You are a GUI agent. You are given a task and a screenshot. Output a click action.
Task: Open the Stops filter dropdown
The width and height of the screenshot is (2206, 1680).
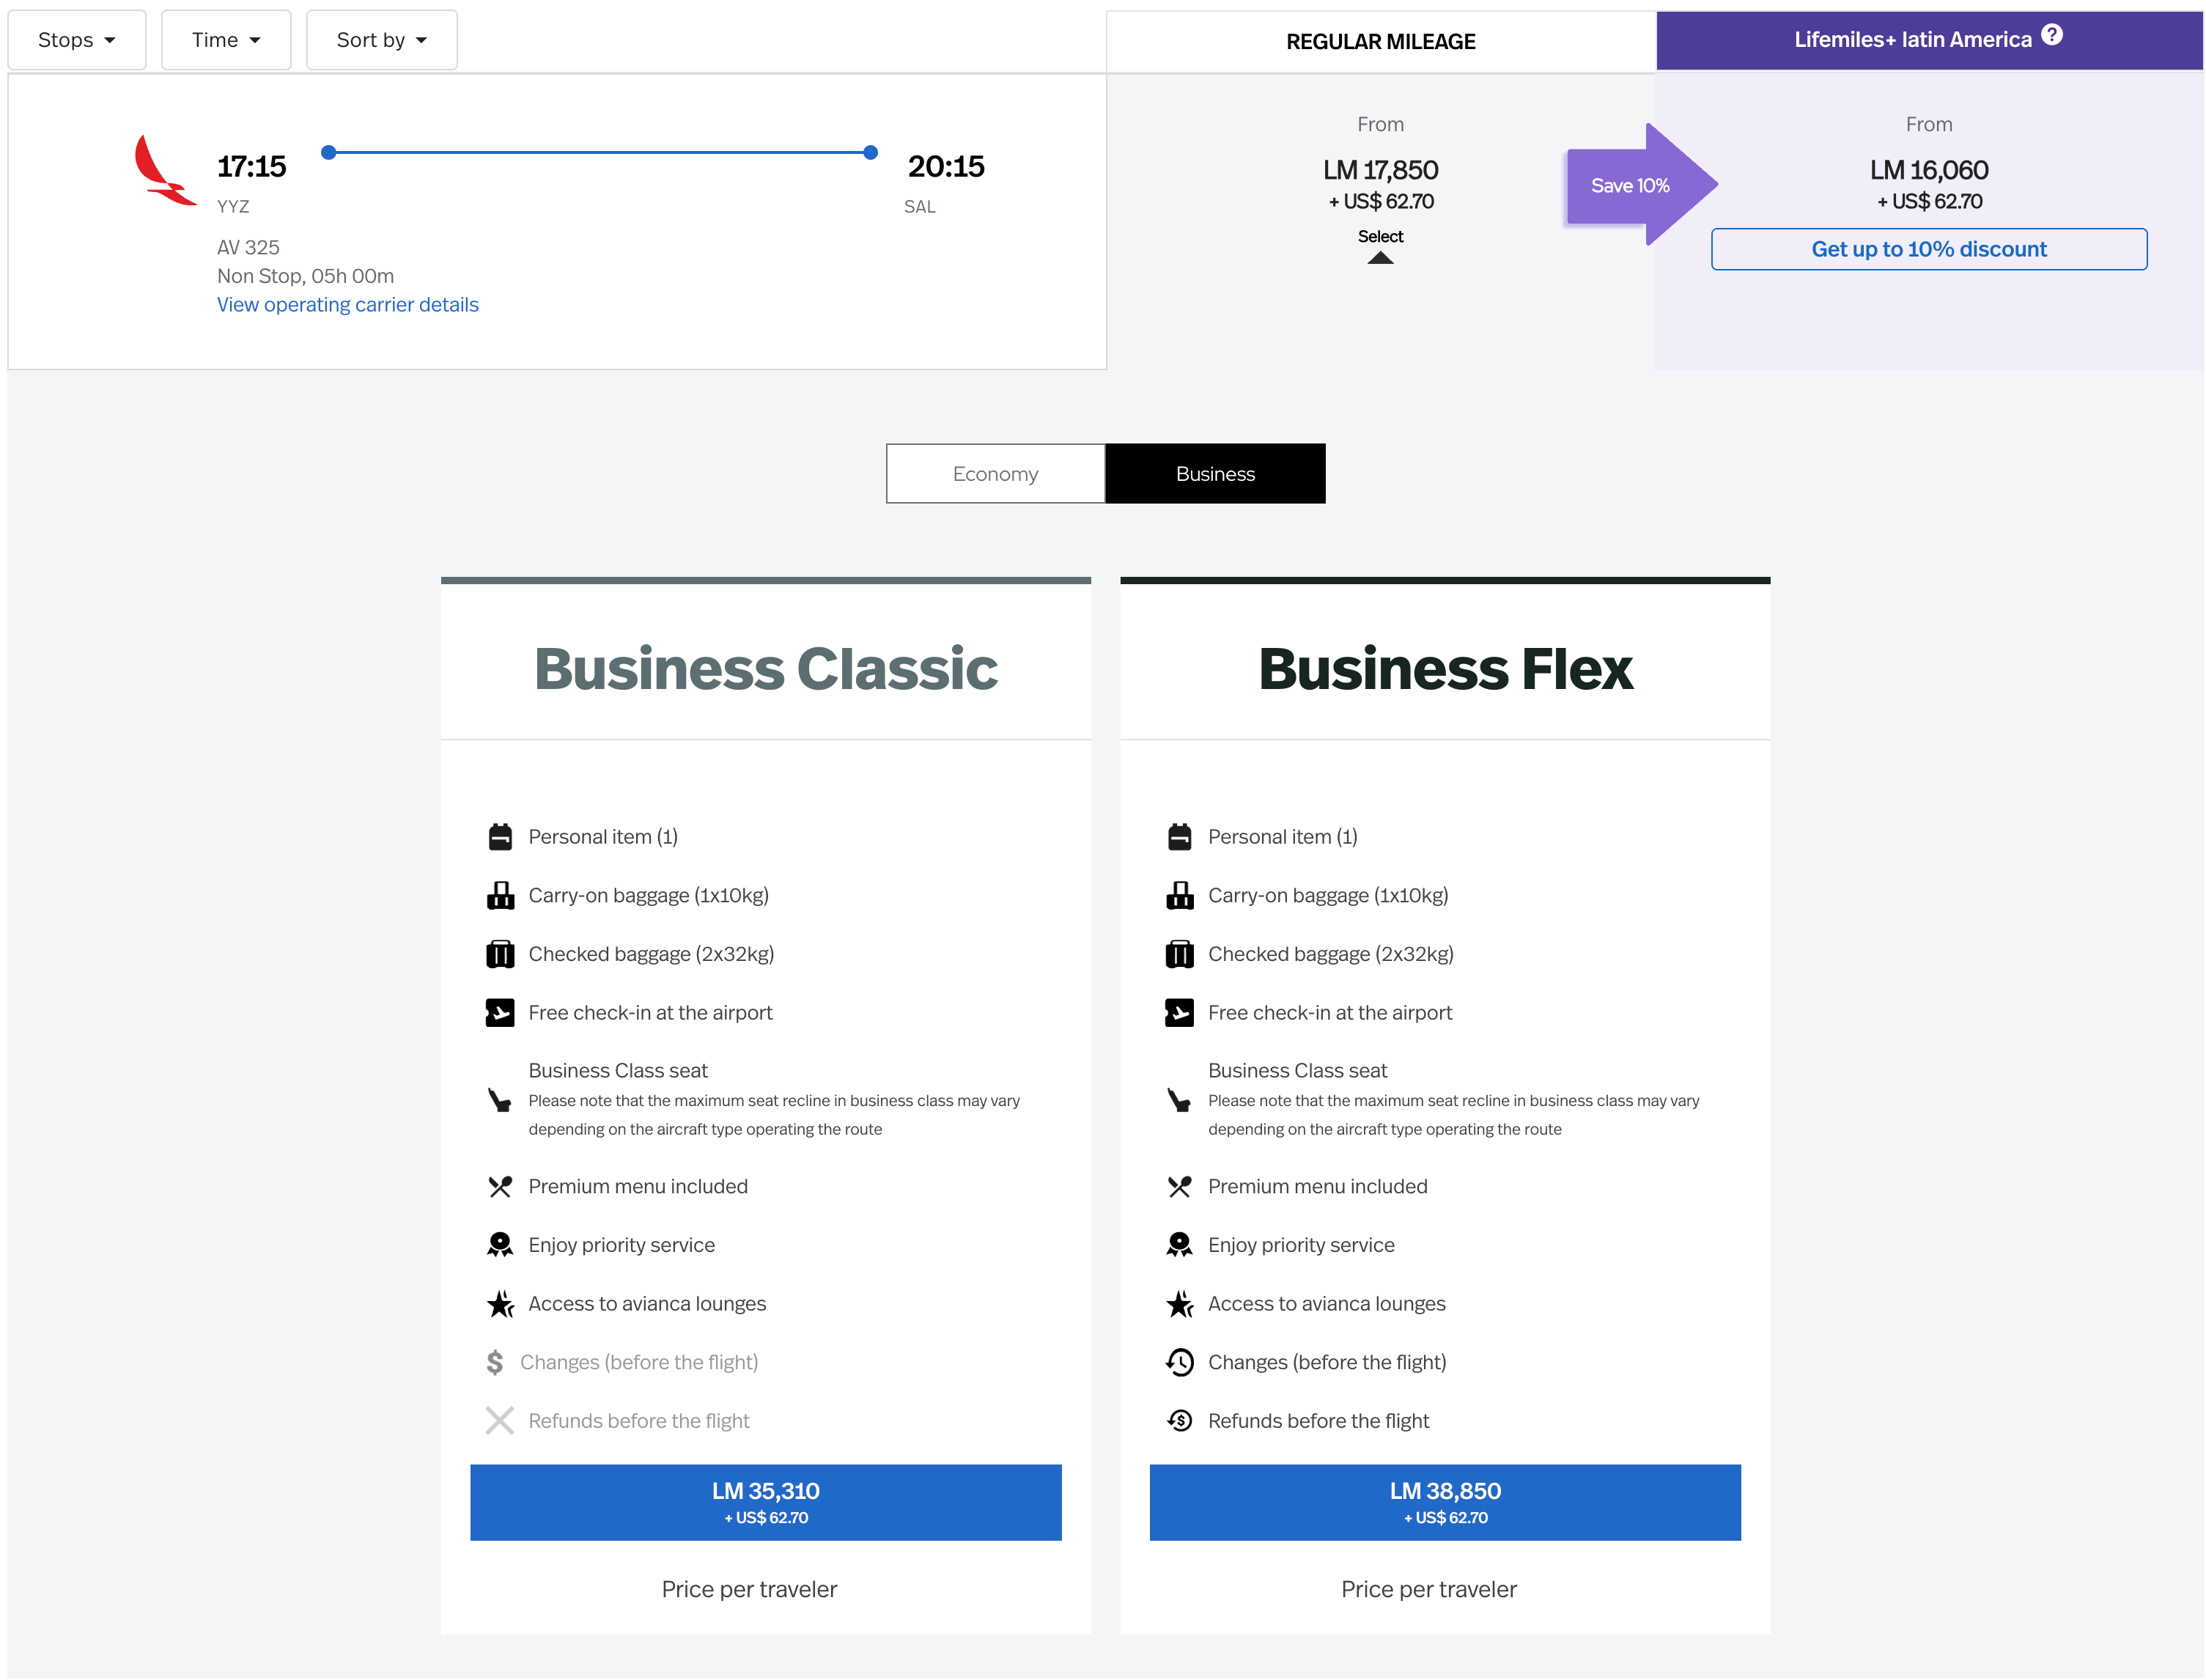coord(77,40)
